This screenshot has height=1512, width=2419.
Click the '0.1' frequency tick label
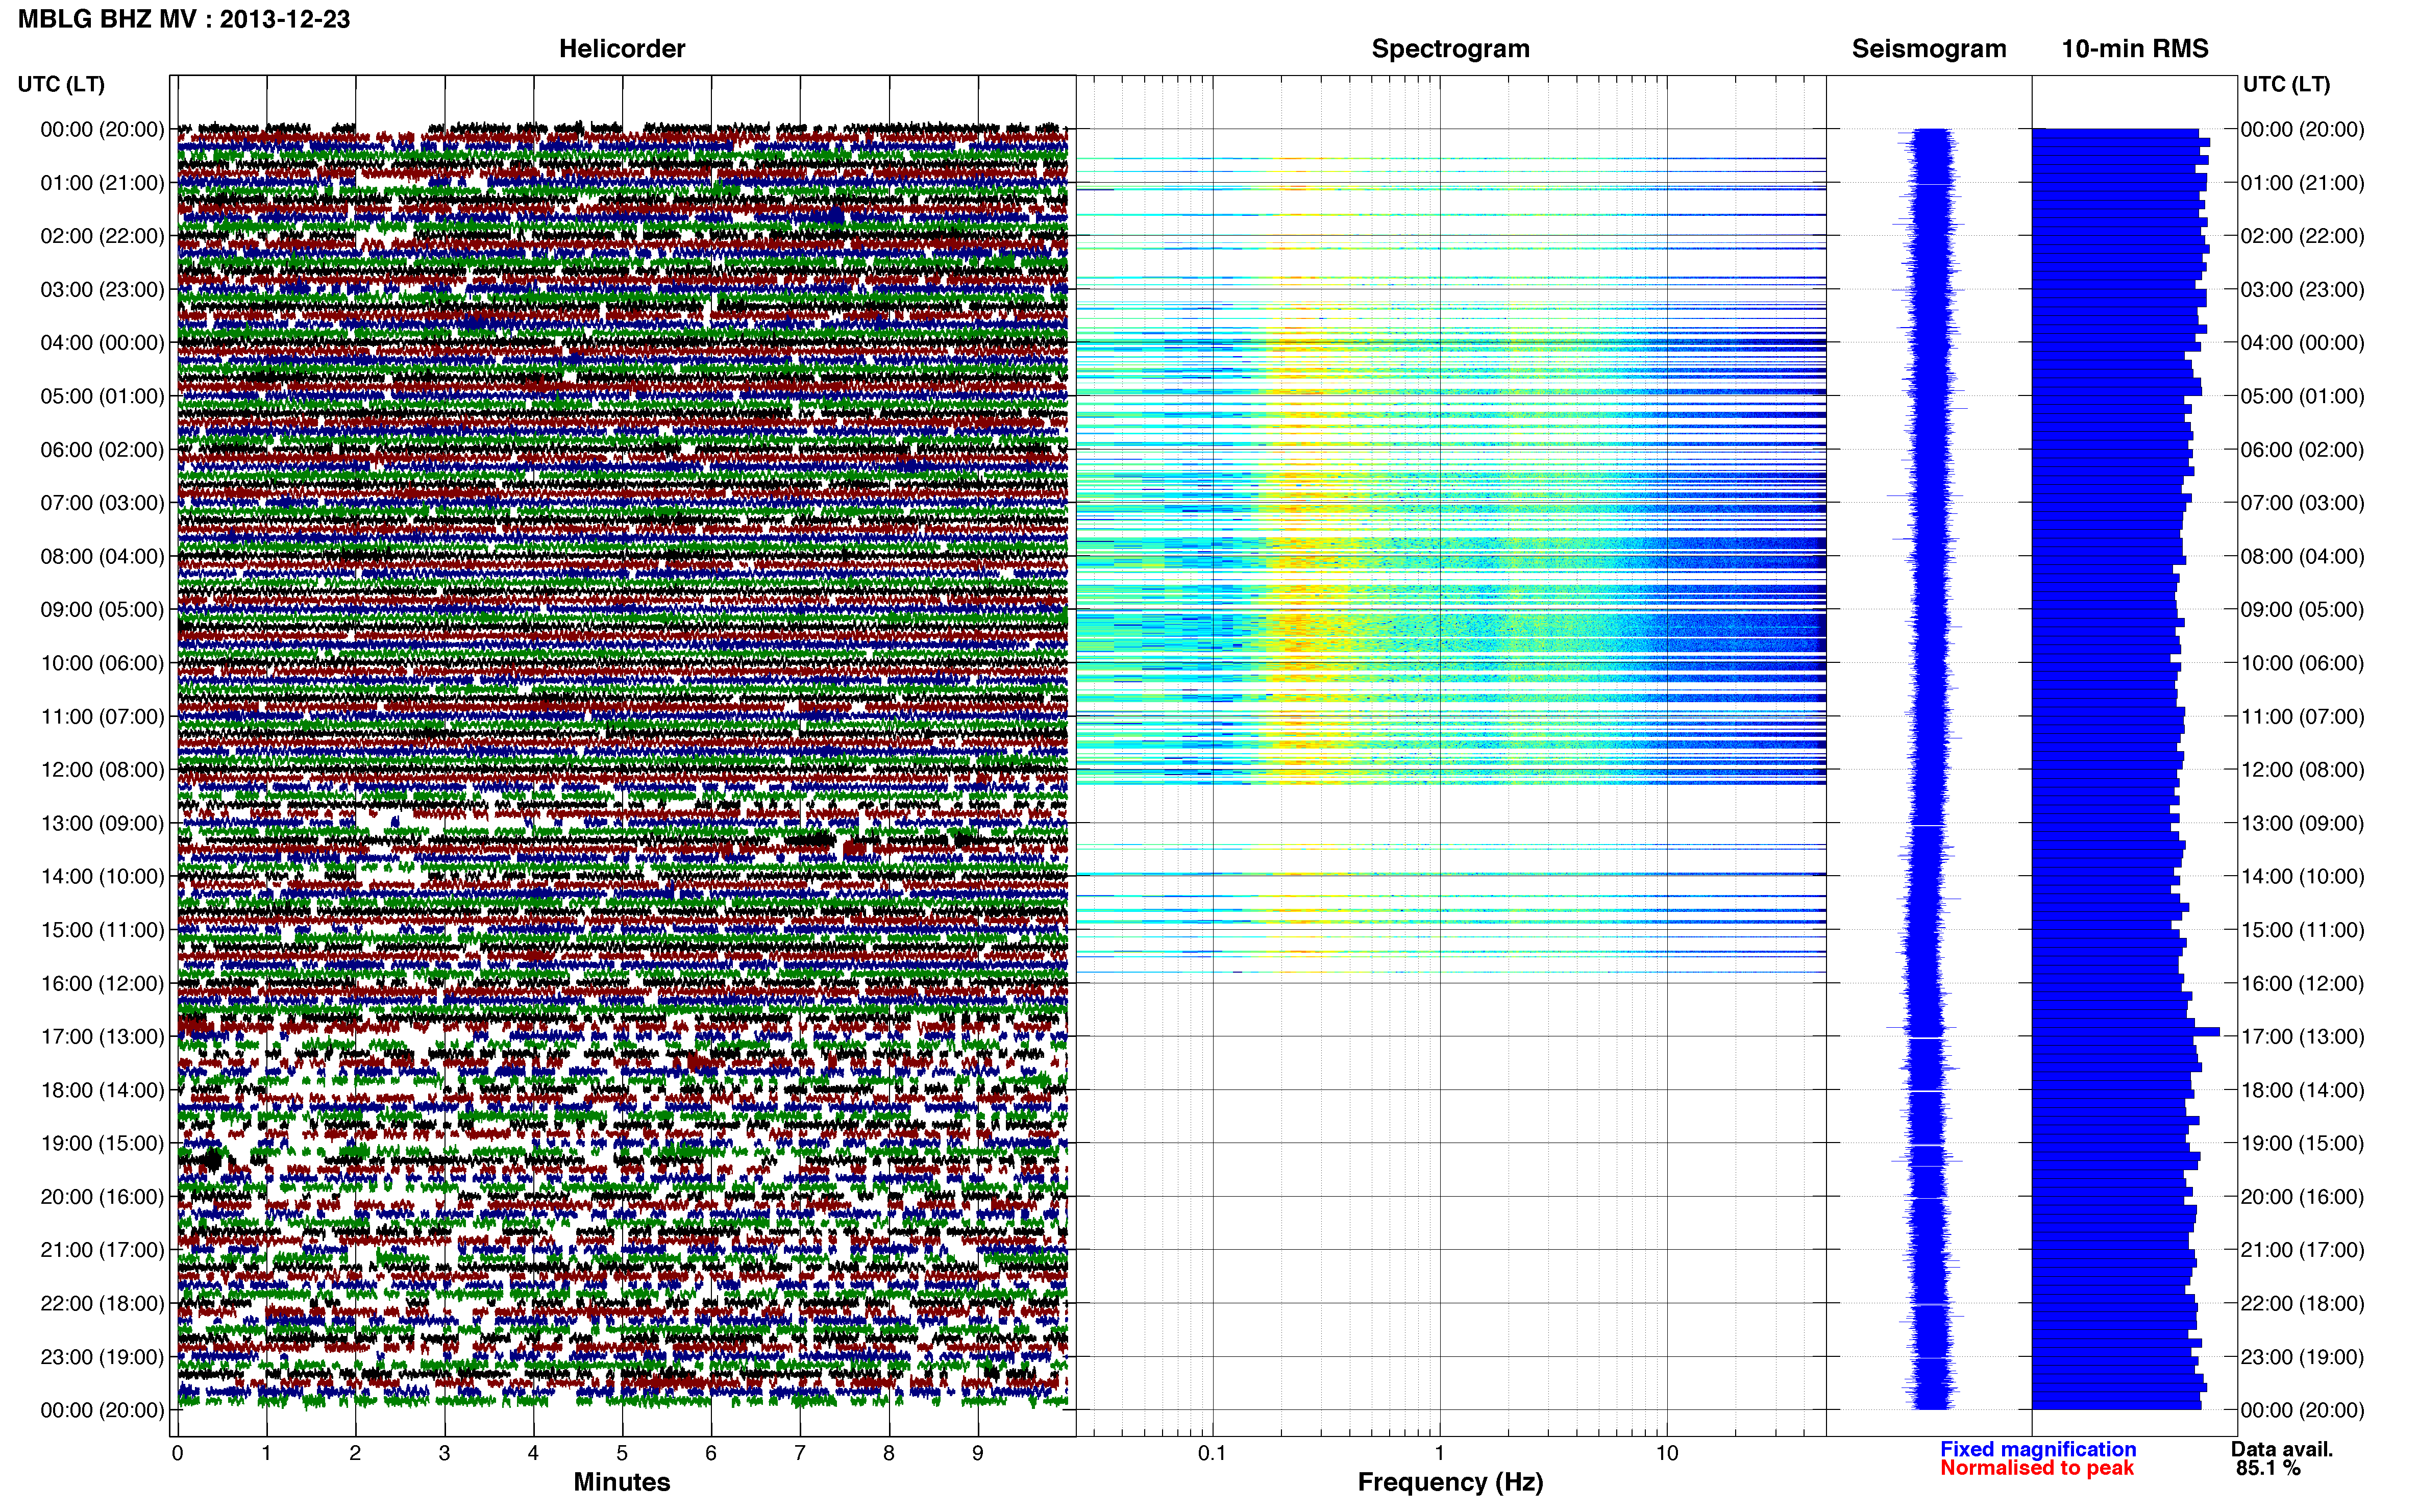click(1212, 1453)
